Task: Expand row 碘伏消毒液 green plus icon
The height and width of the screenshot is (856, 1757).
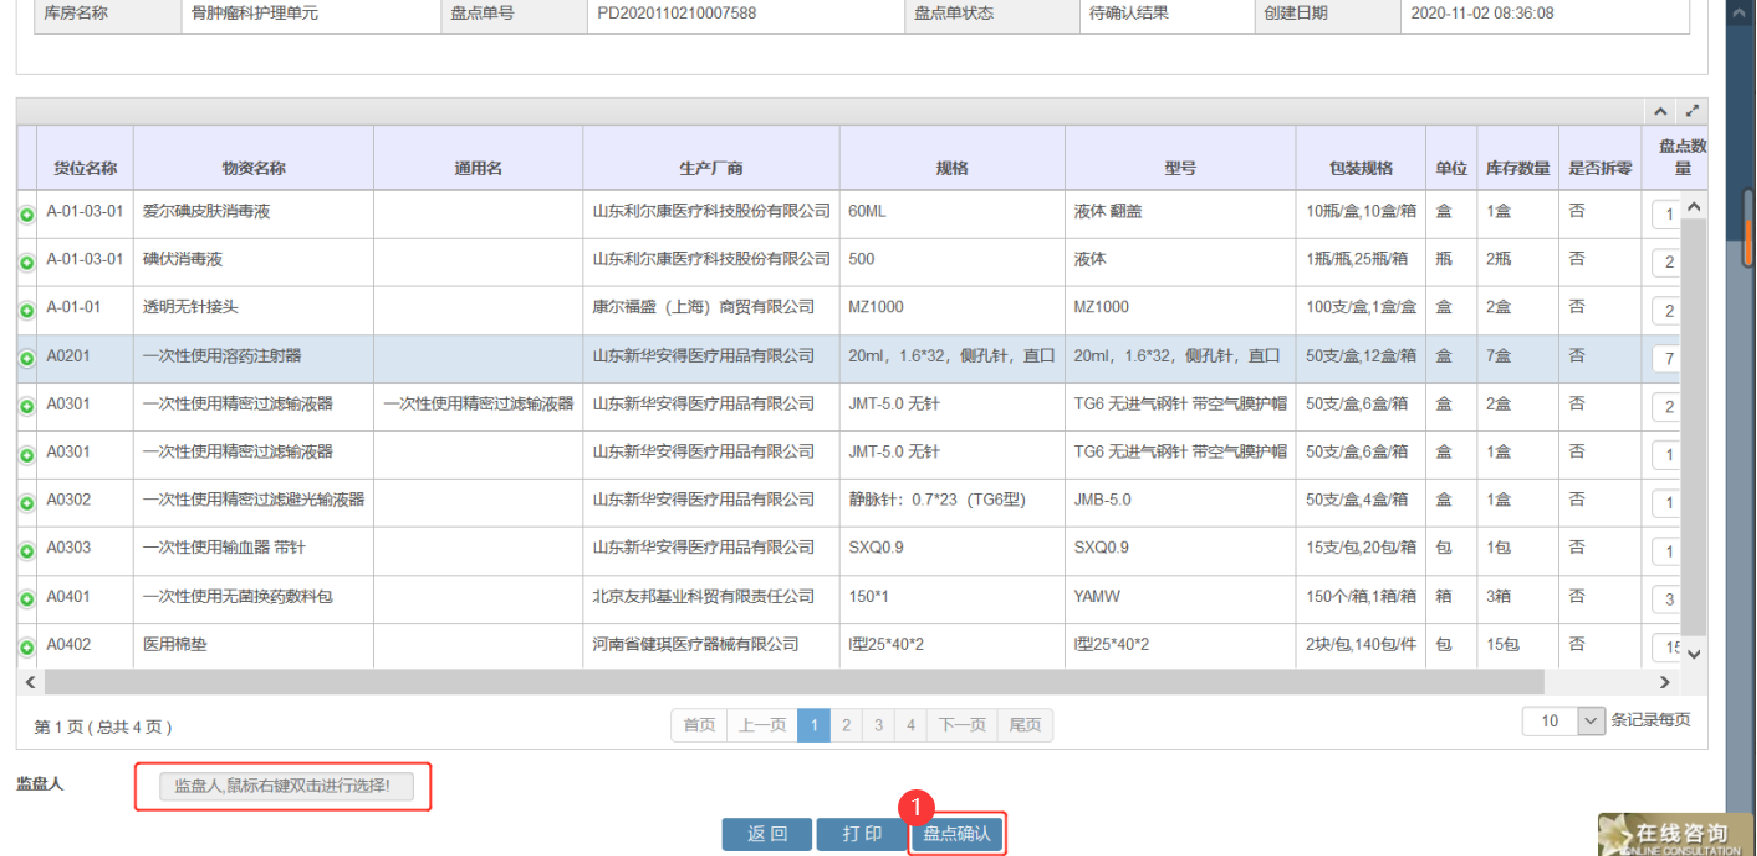Action: pos(27,263)
